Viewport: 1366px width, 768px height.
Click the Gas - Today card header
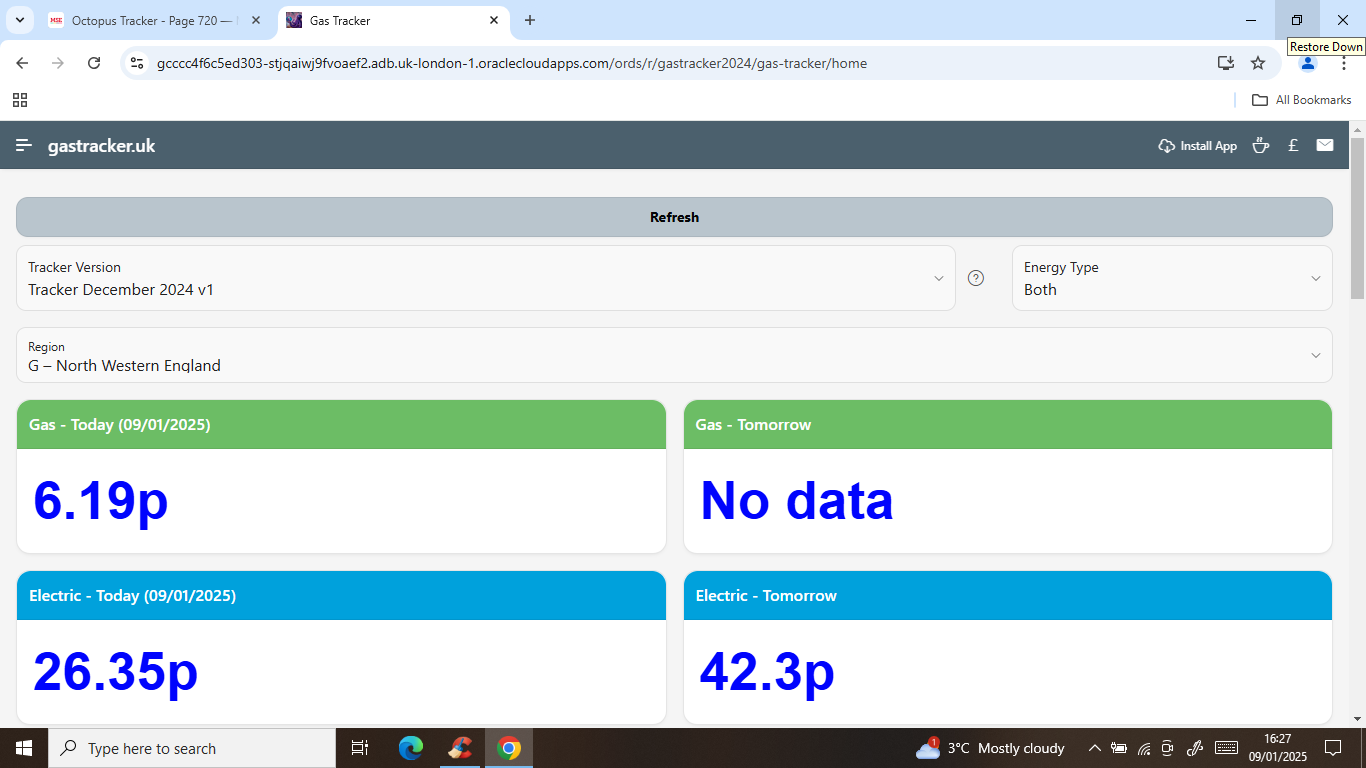(x=341, y=425)
